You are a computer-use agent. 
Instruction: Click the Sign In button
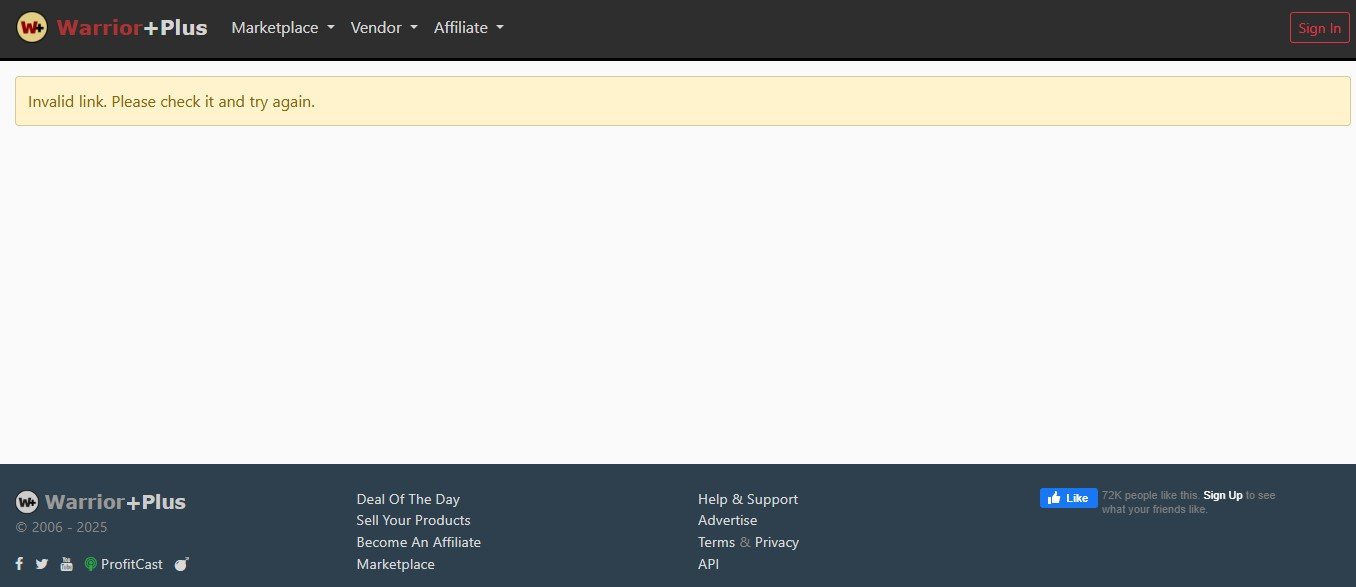tap(1319, 28)
